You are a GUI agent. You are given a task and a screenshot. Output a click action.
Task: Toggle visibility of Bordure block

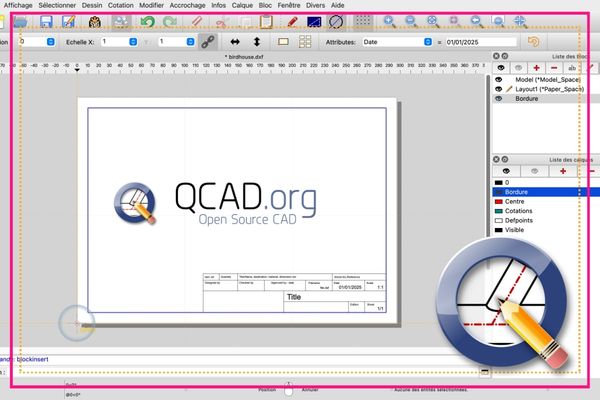(x=499, y=99)
